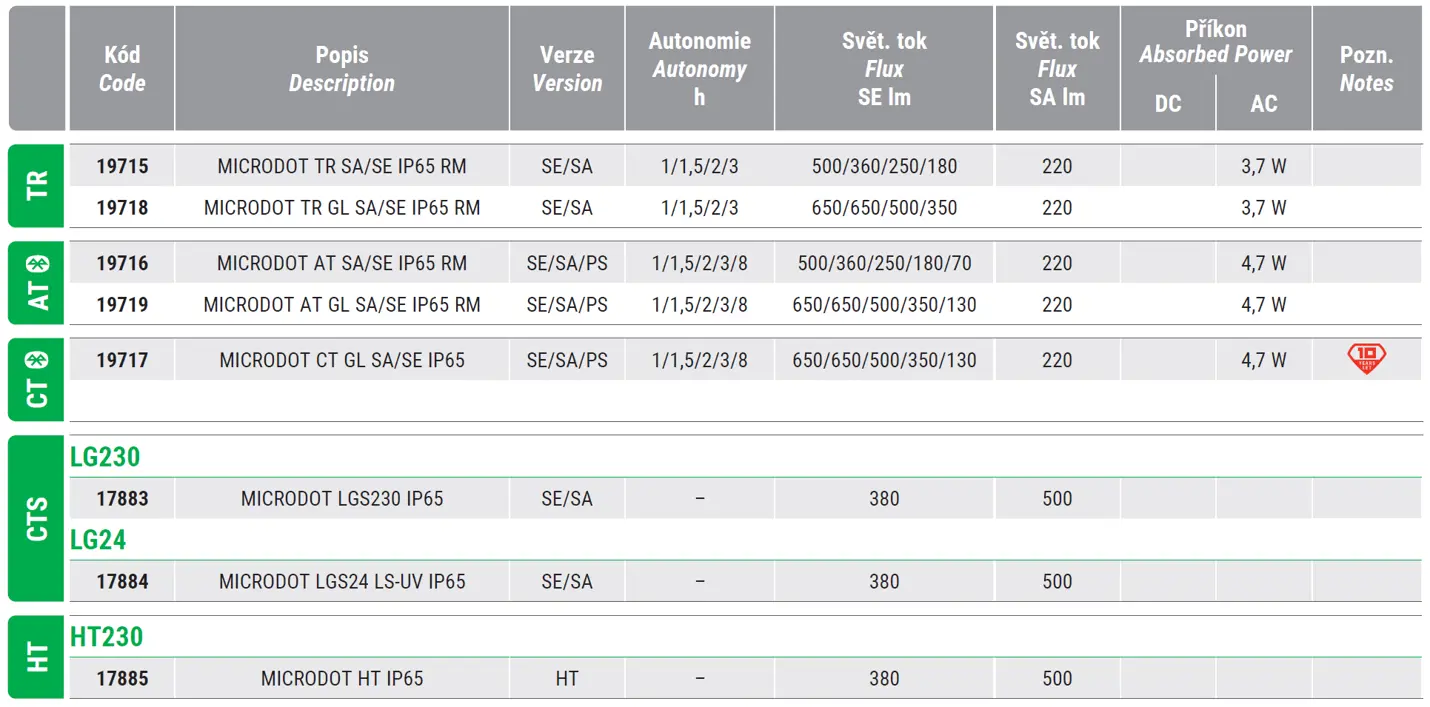The image size is (1430, 707).
Task: Click the Příkon Absorbed Power header
Action: (1216, 42)
